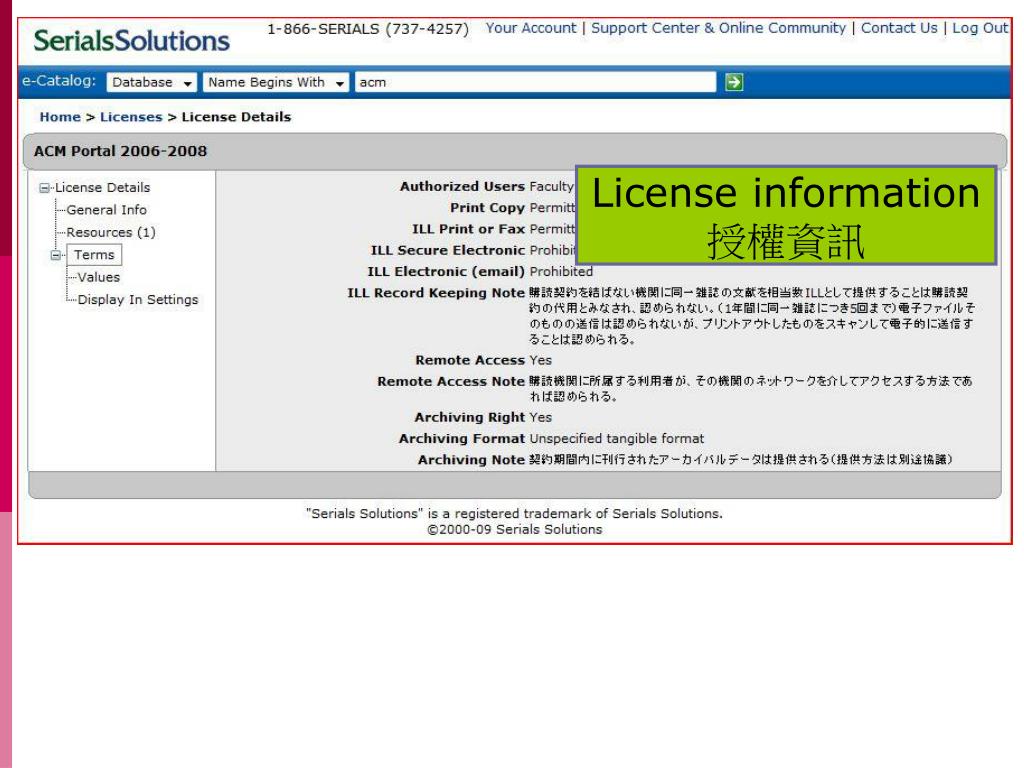Click the phone number 1-866-SERIALS
This screenshot has width=1024, height=768.
point(368,29)
